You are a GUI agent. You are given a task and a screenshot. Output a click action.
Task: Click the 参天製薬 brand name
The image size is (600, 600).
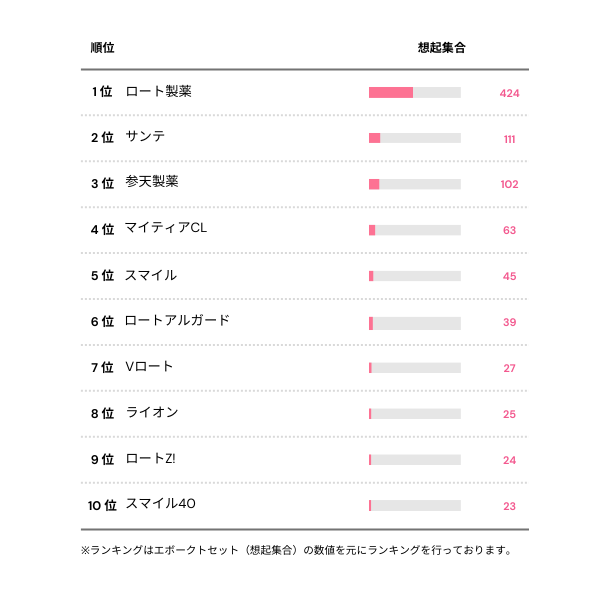tap(152, 183)
